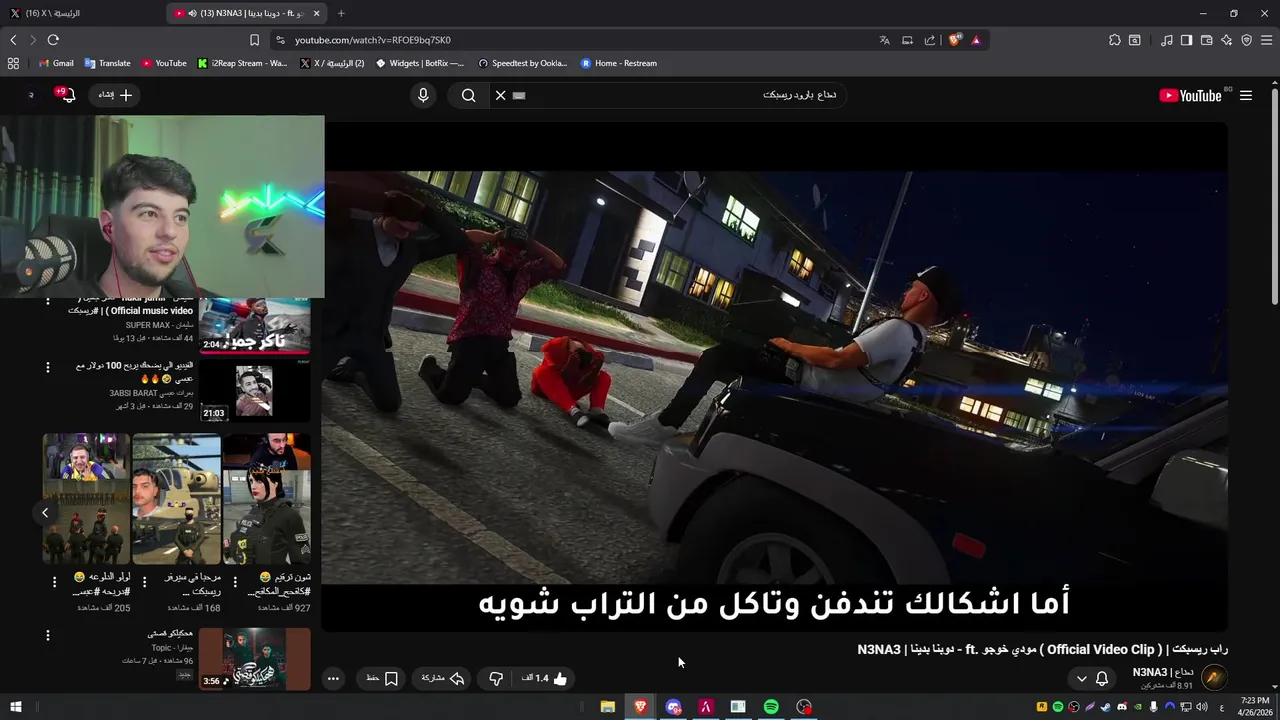Open options for the 168K views short
This screenshot has width=1280, height=720.
click(x=144, y=581)
